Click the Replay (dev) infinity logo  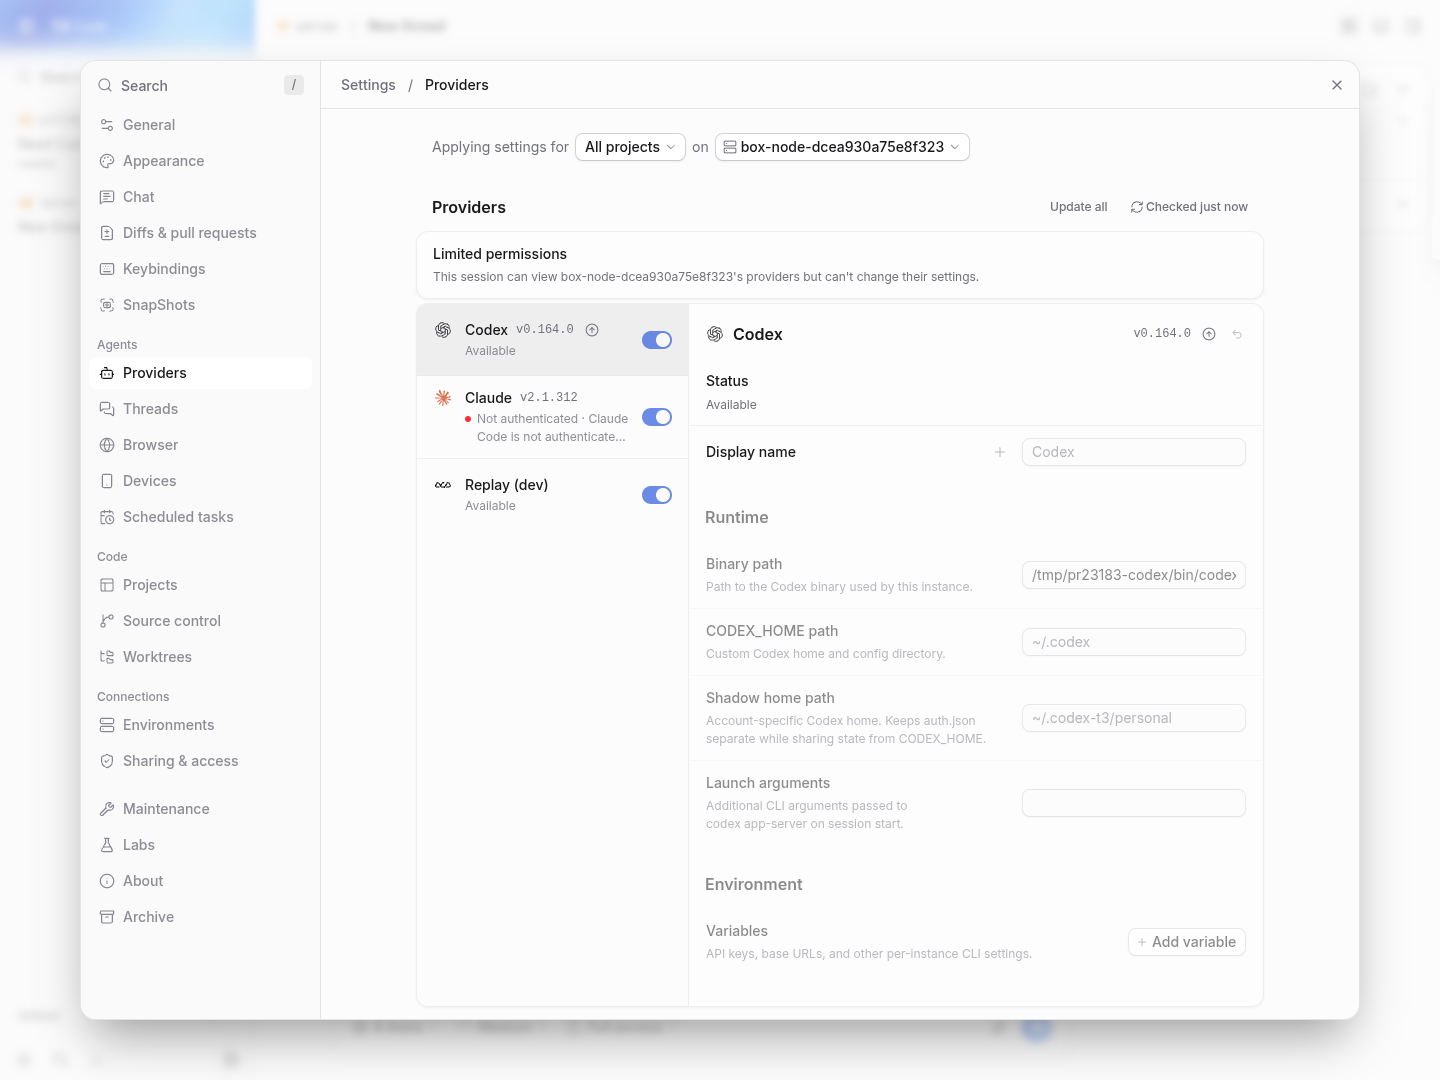(443, 485)
